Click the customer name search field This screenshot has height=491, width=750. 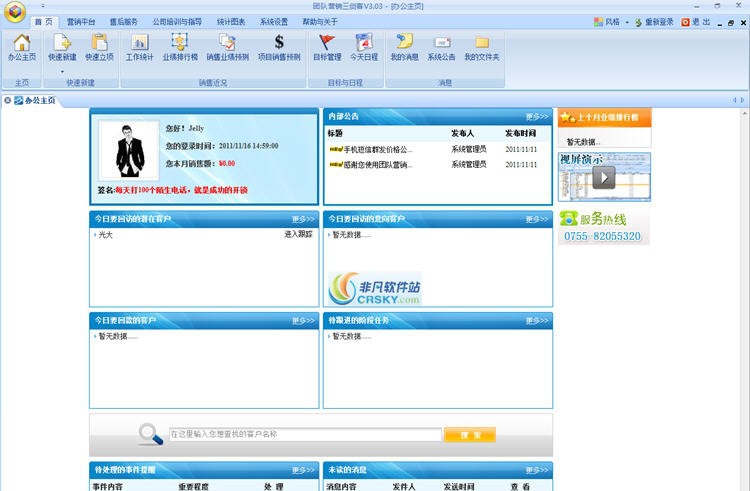(x=305, y=434)
